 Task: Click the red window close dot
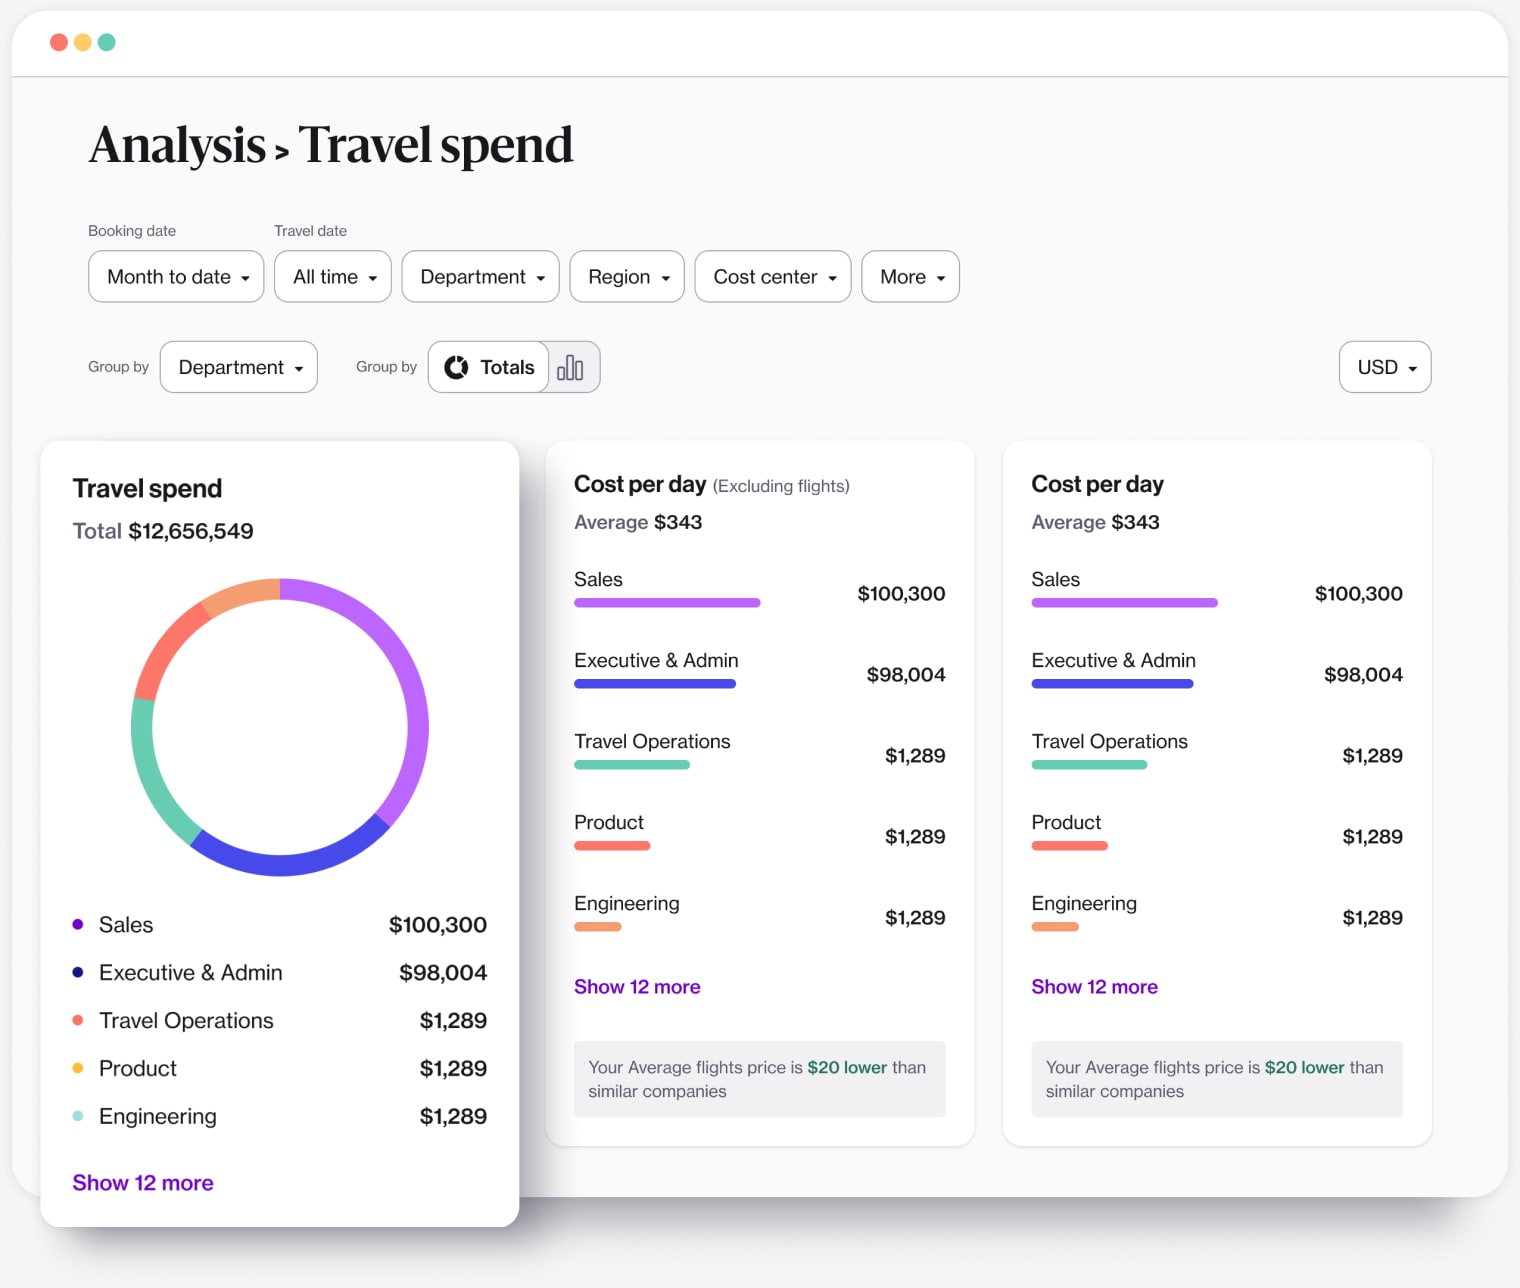point(59,42)
